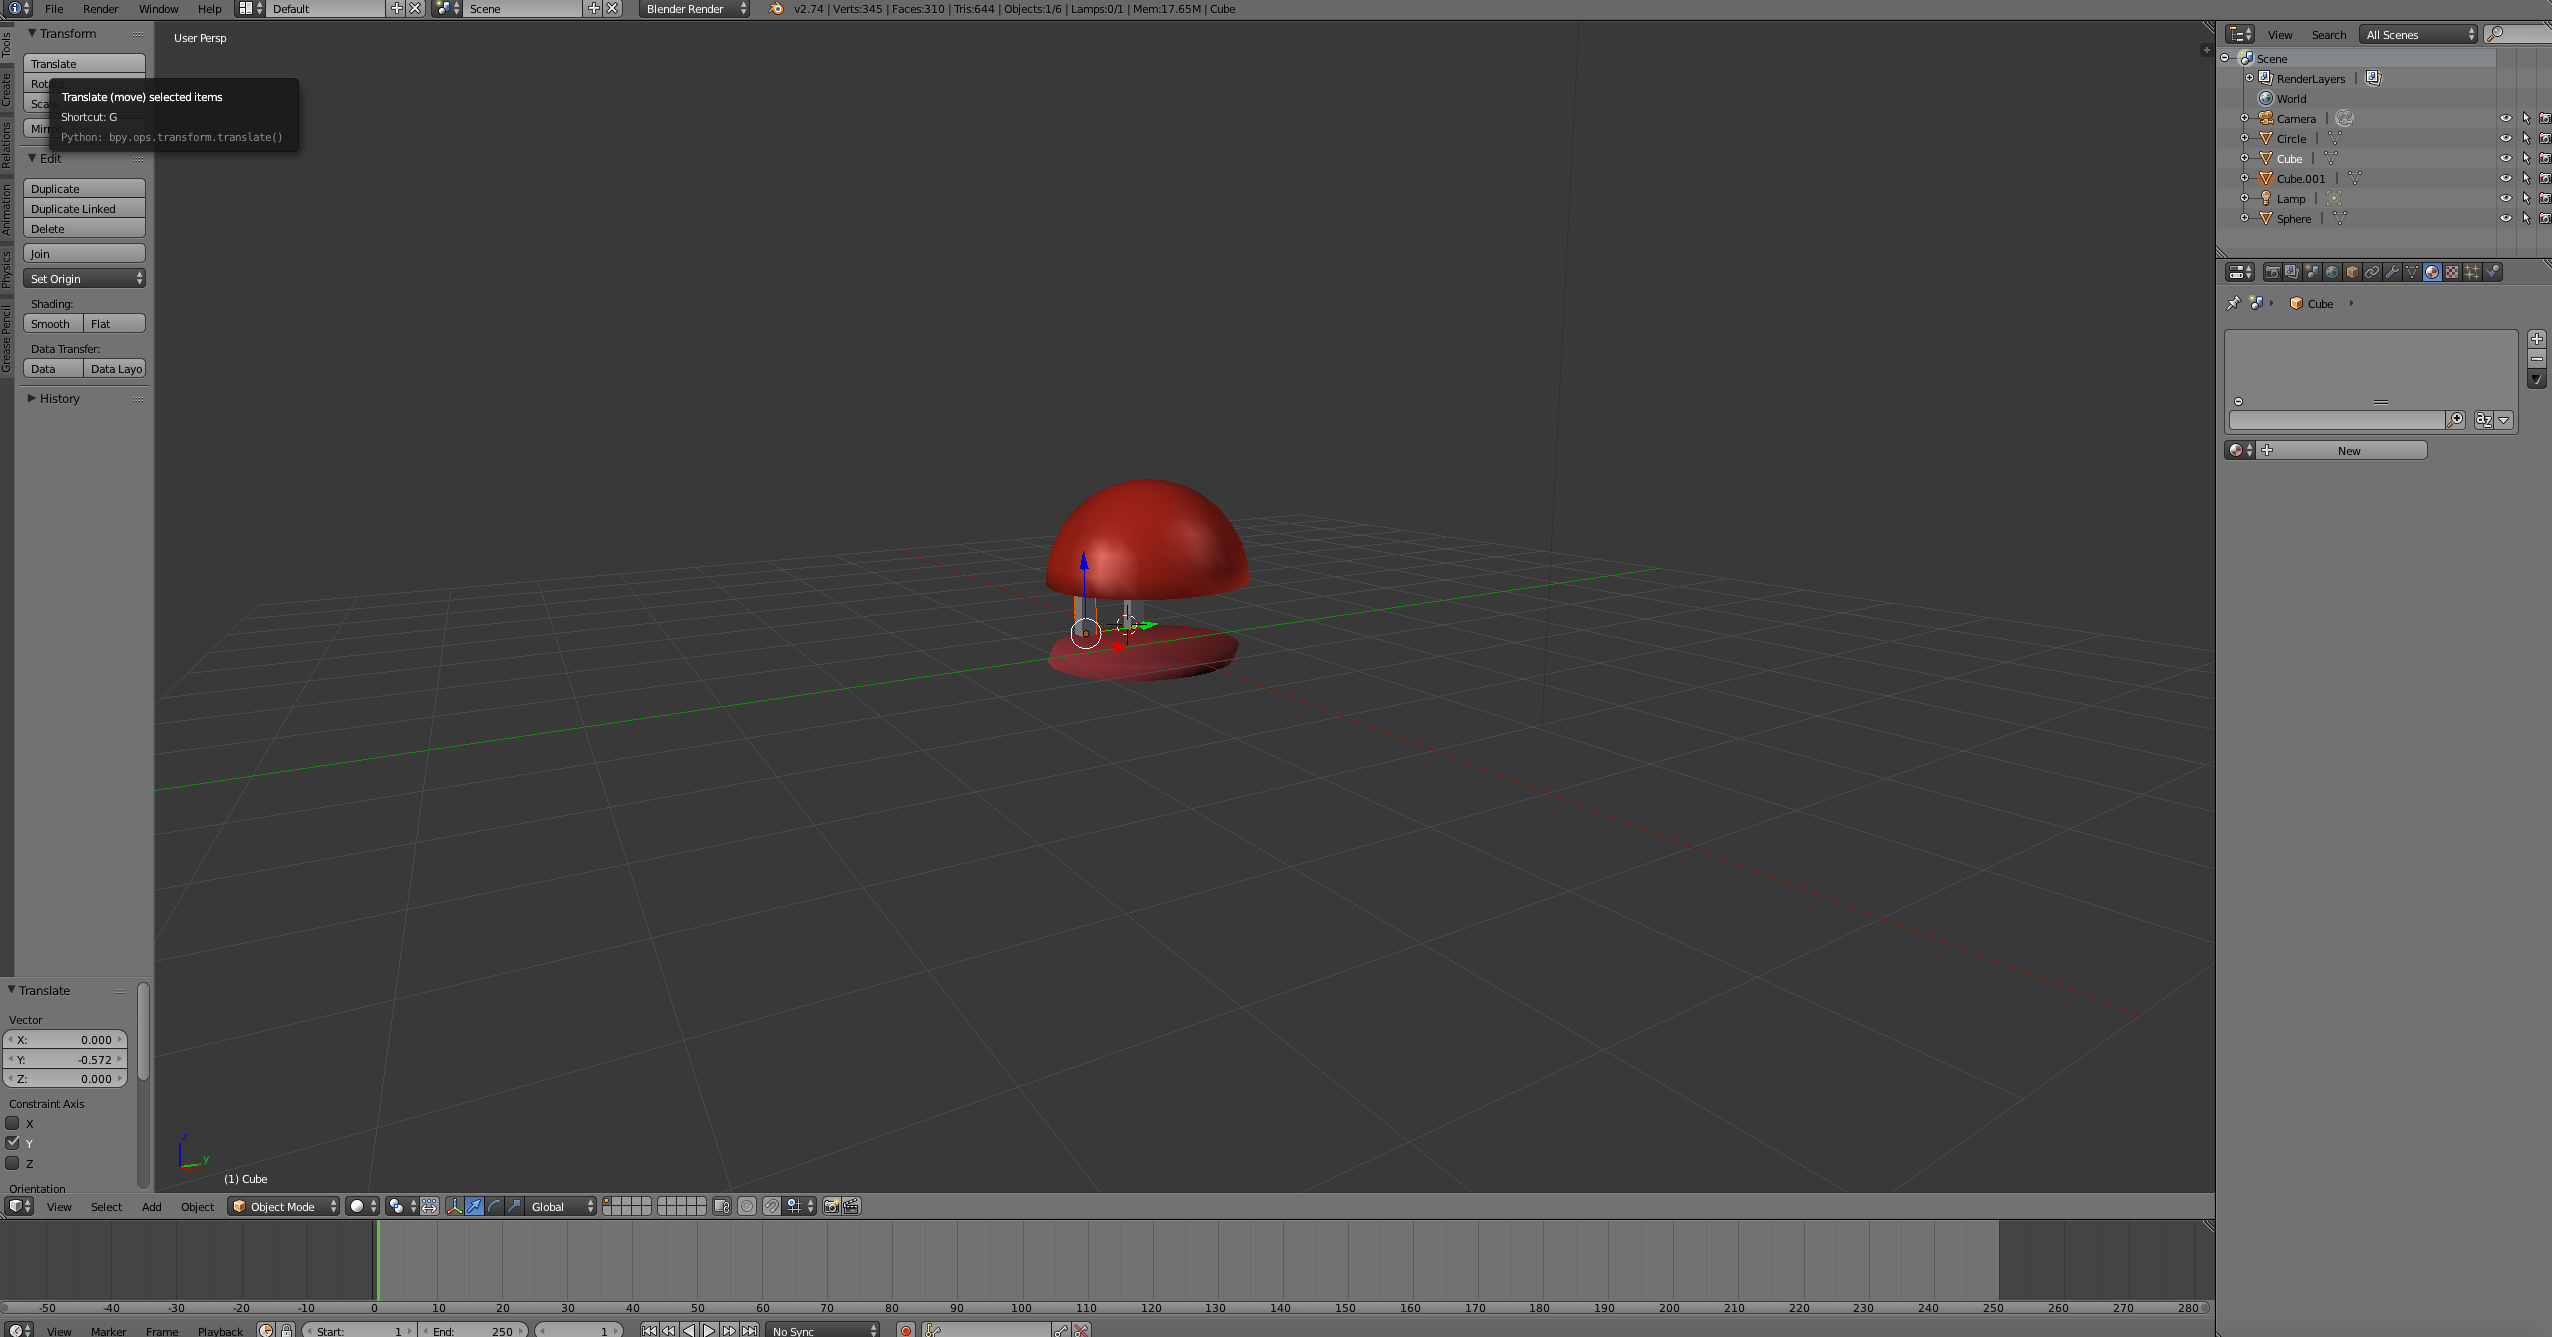Open the Set Origin dropdown

click(84, 278)
